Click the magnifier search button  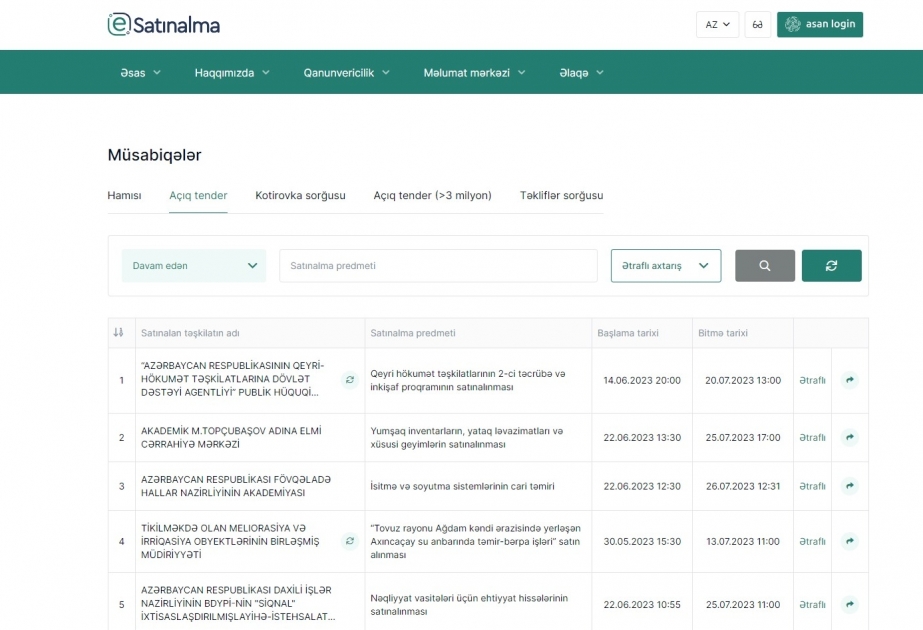click(765, 266)
